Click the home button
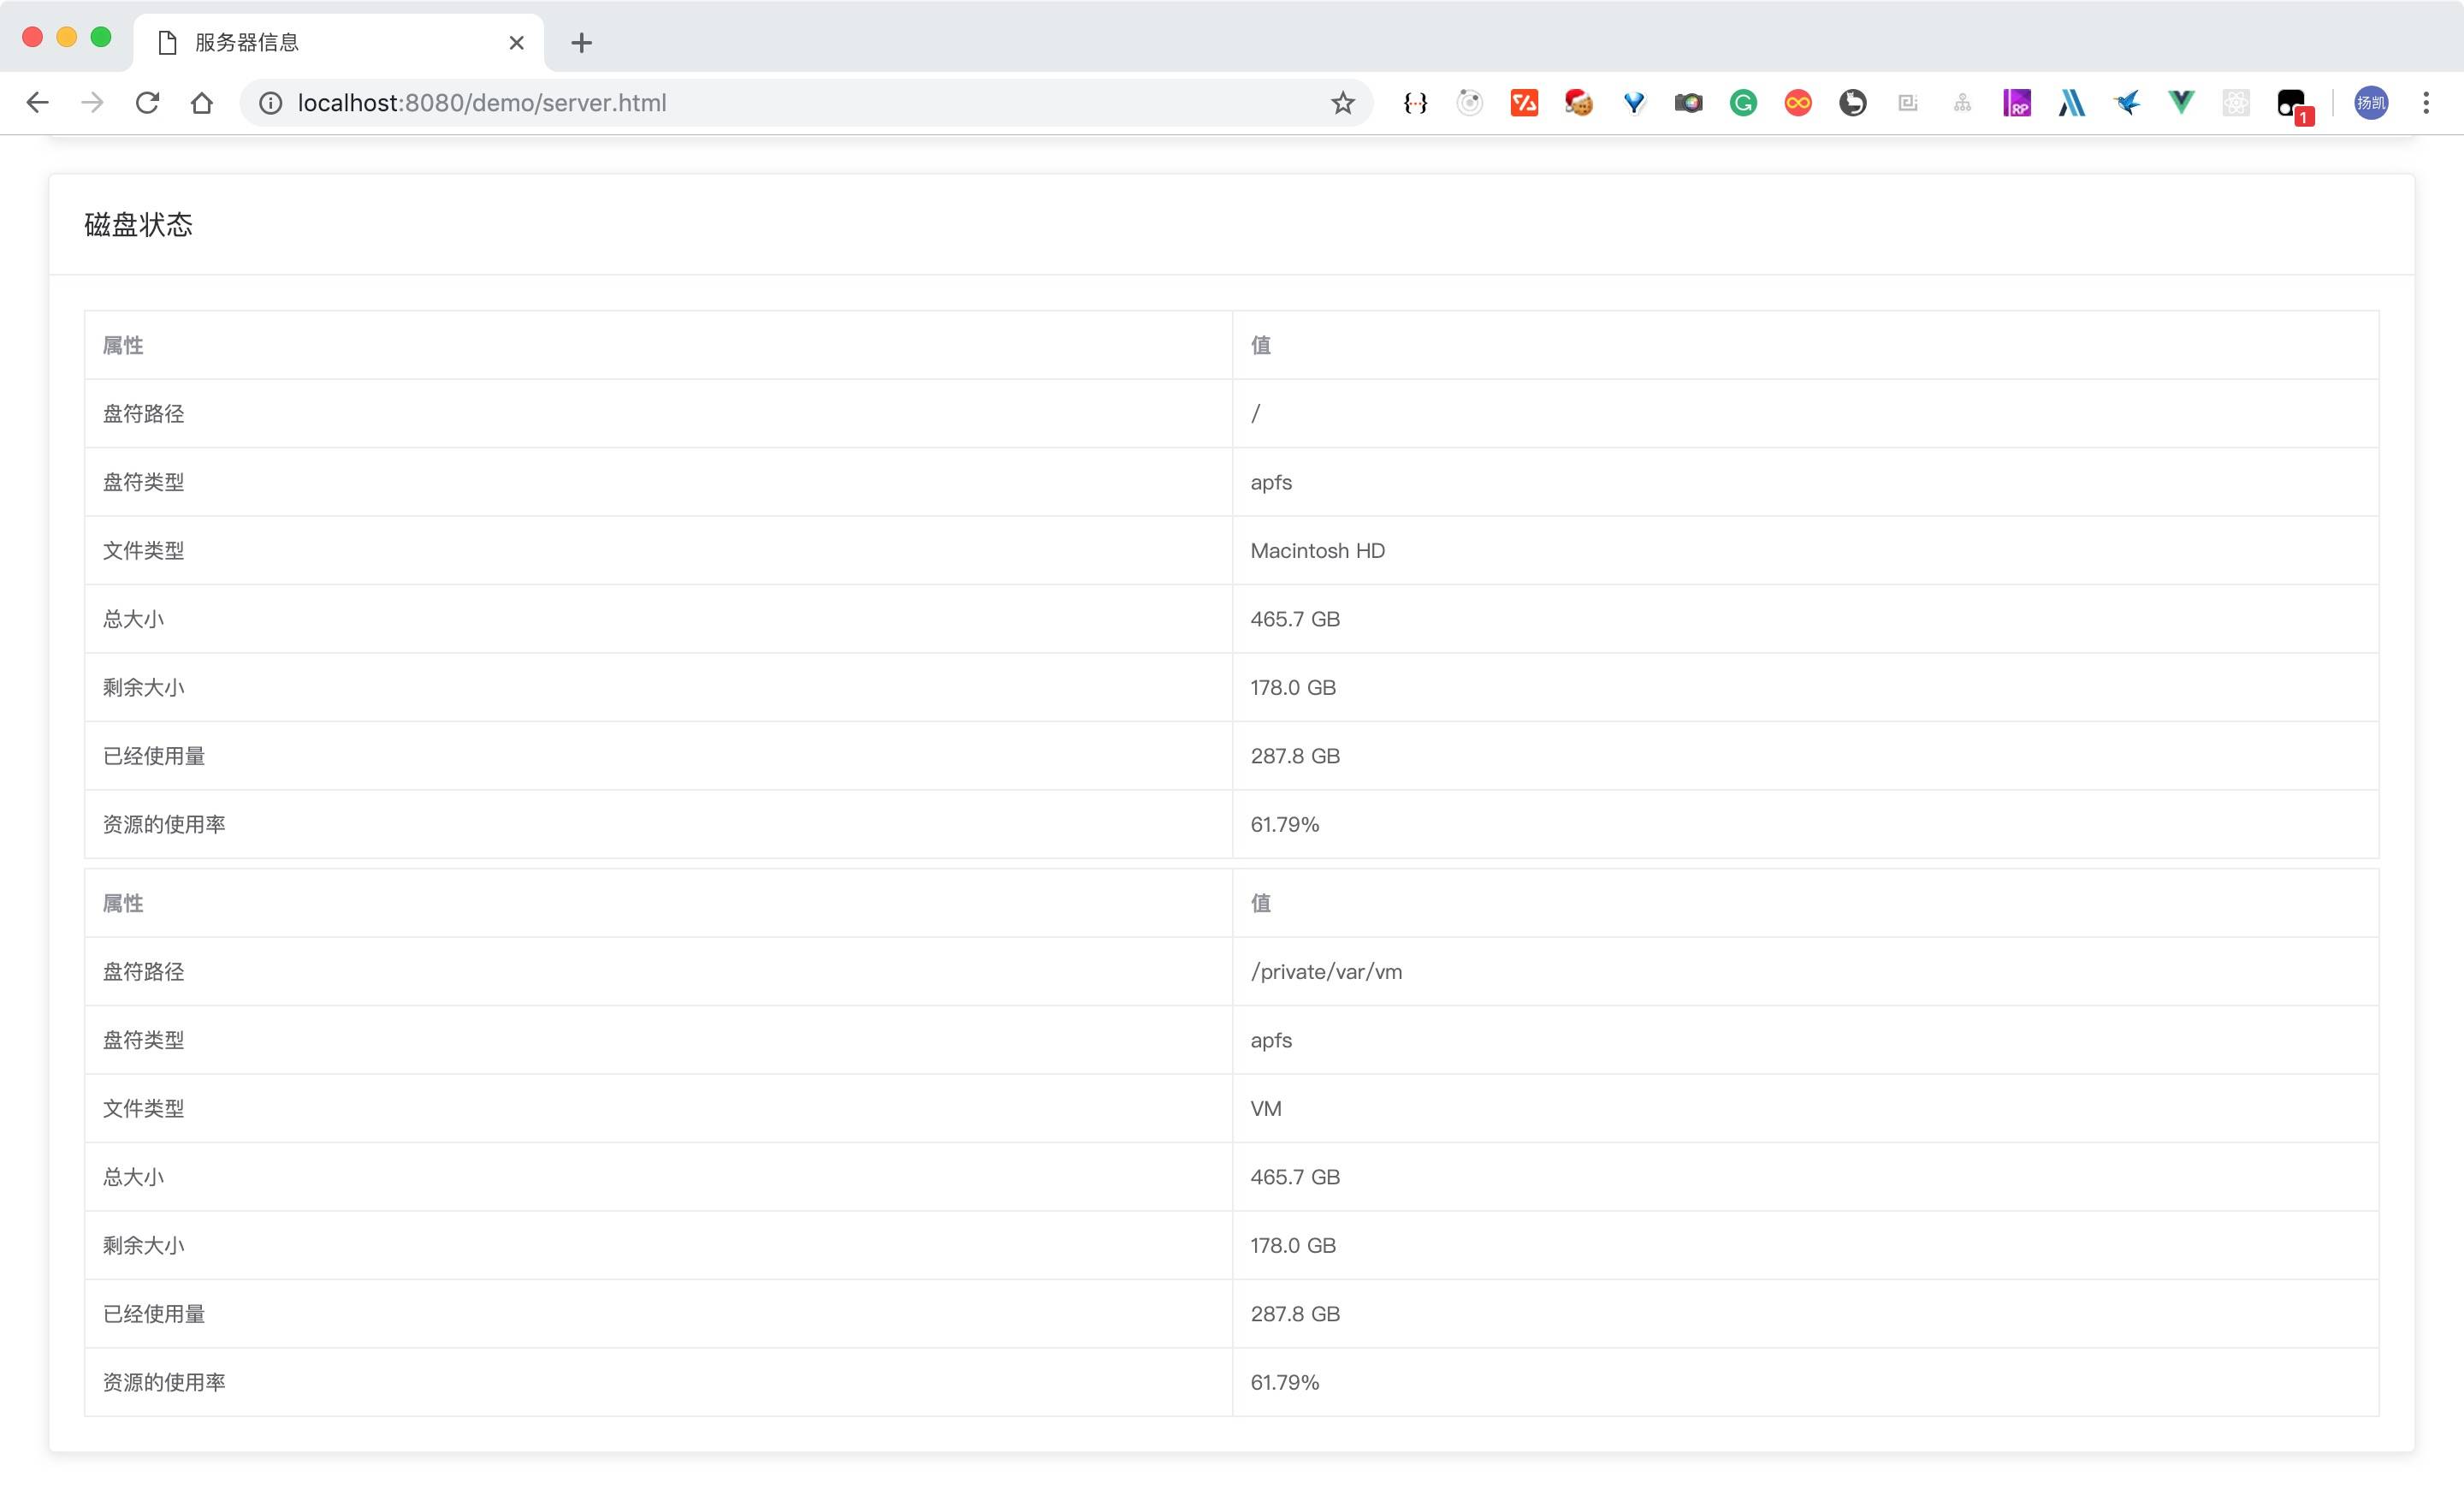Viewport: 2464px width, 1501px height. coord(202,103)
